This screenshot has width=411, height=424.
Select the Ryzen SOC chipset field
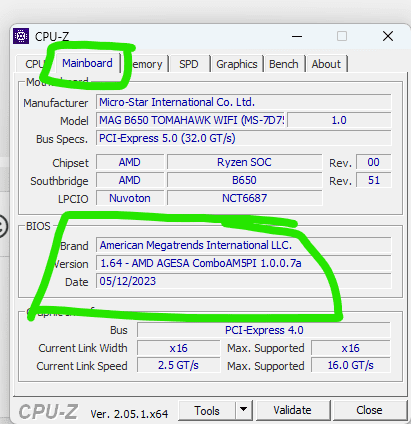tap(244, 162)
